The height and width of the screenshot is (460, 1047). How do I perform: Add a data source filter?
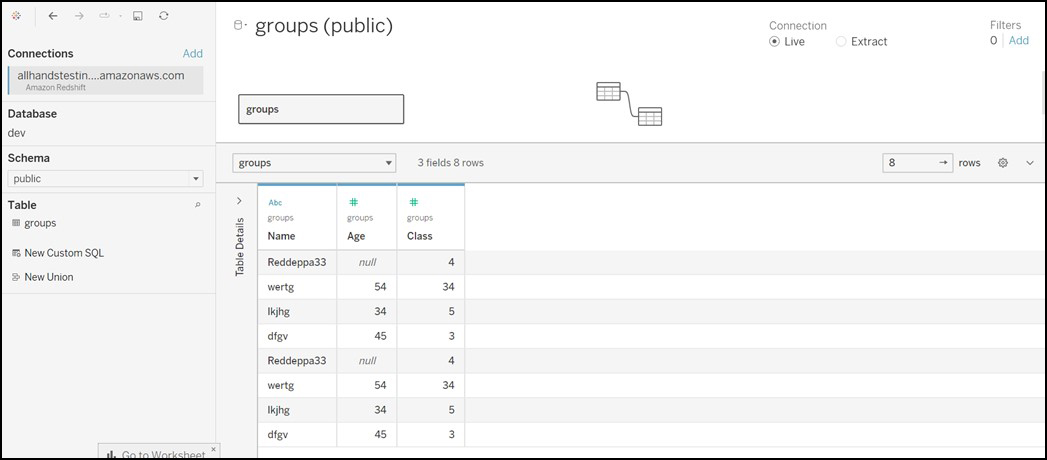[x=1018, y=41]
